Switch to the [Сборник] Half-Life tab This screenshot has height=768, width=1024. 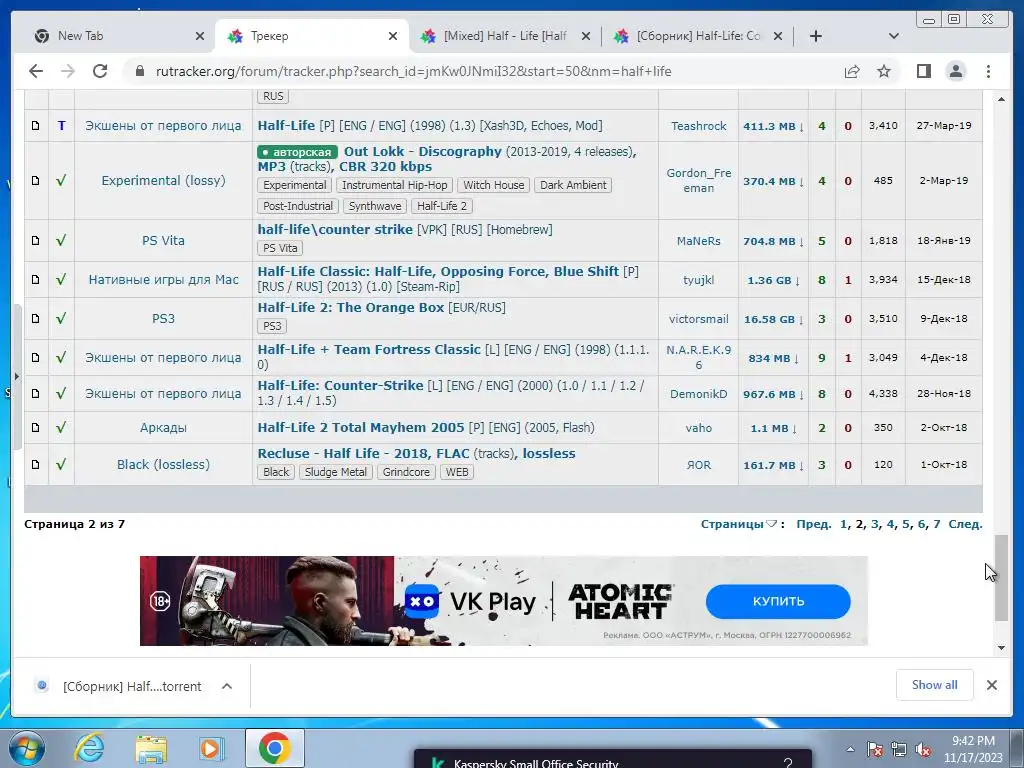coord(698,37)
